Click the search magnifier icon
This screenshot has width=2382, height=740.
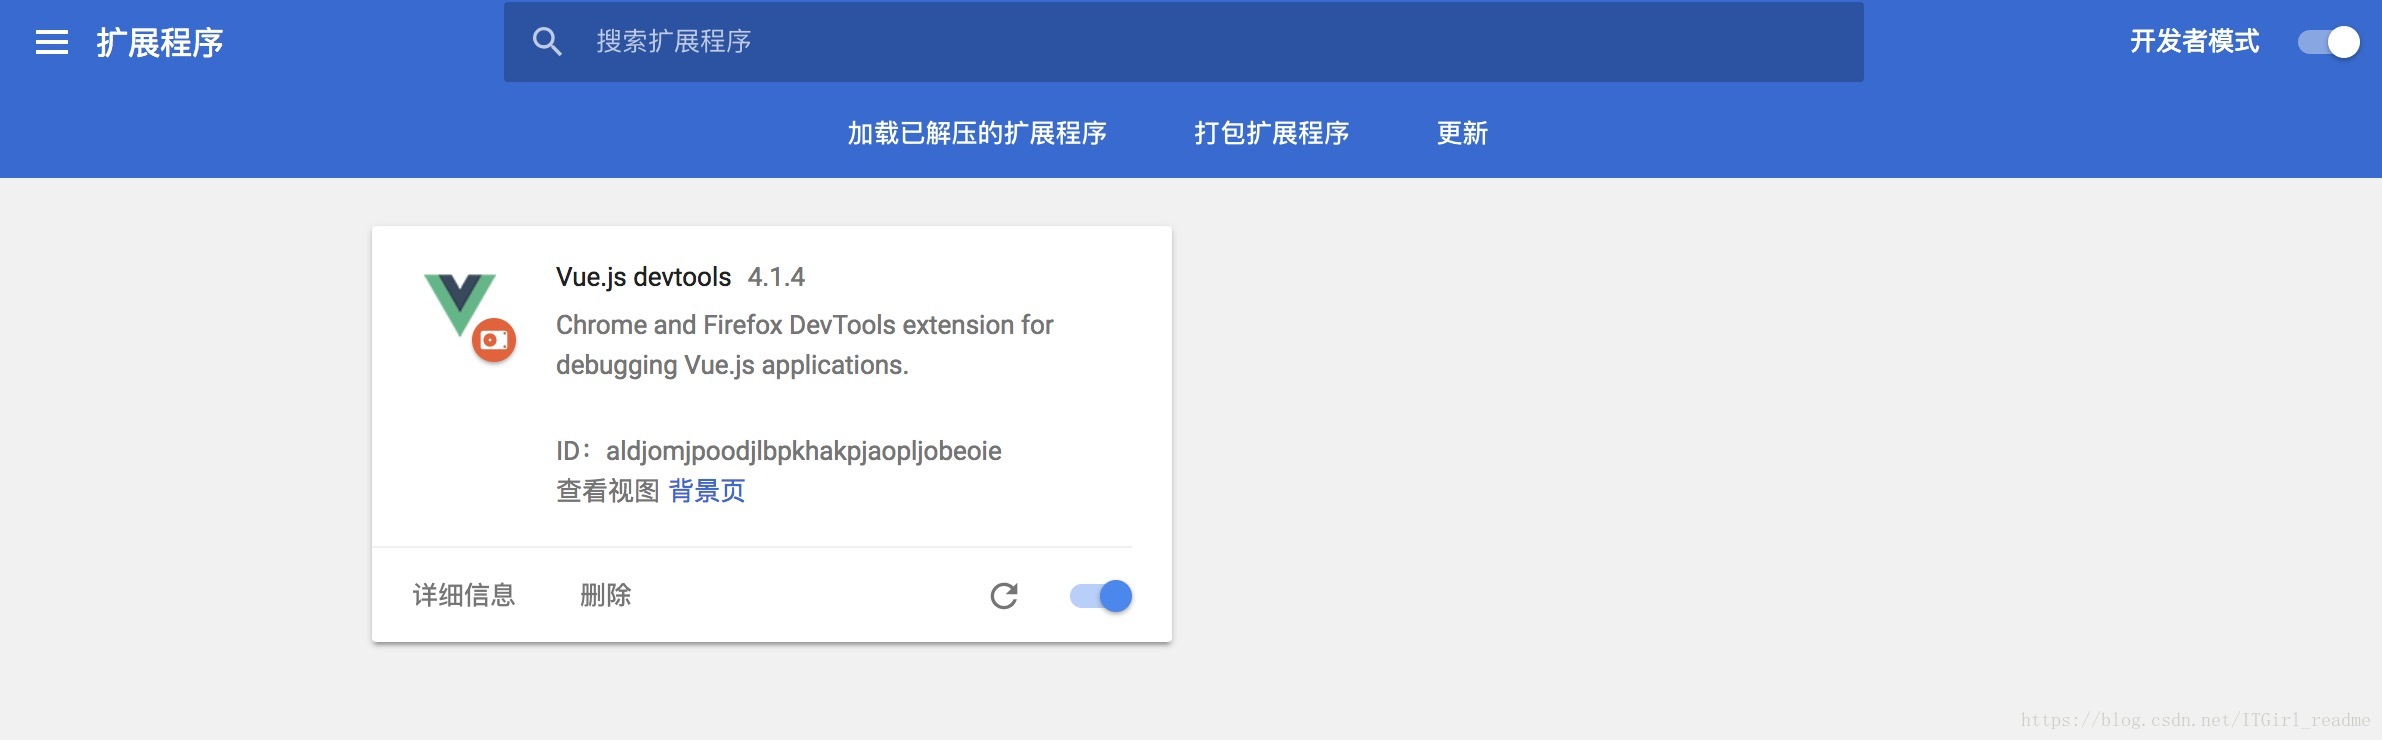pyautogui.click(x=547, y=41)
